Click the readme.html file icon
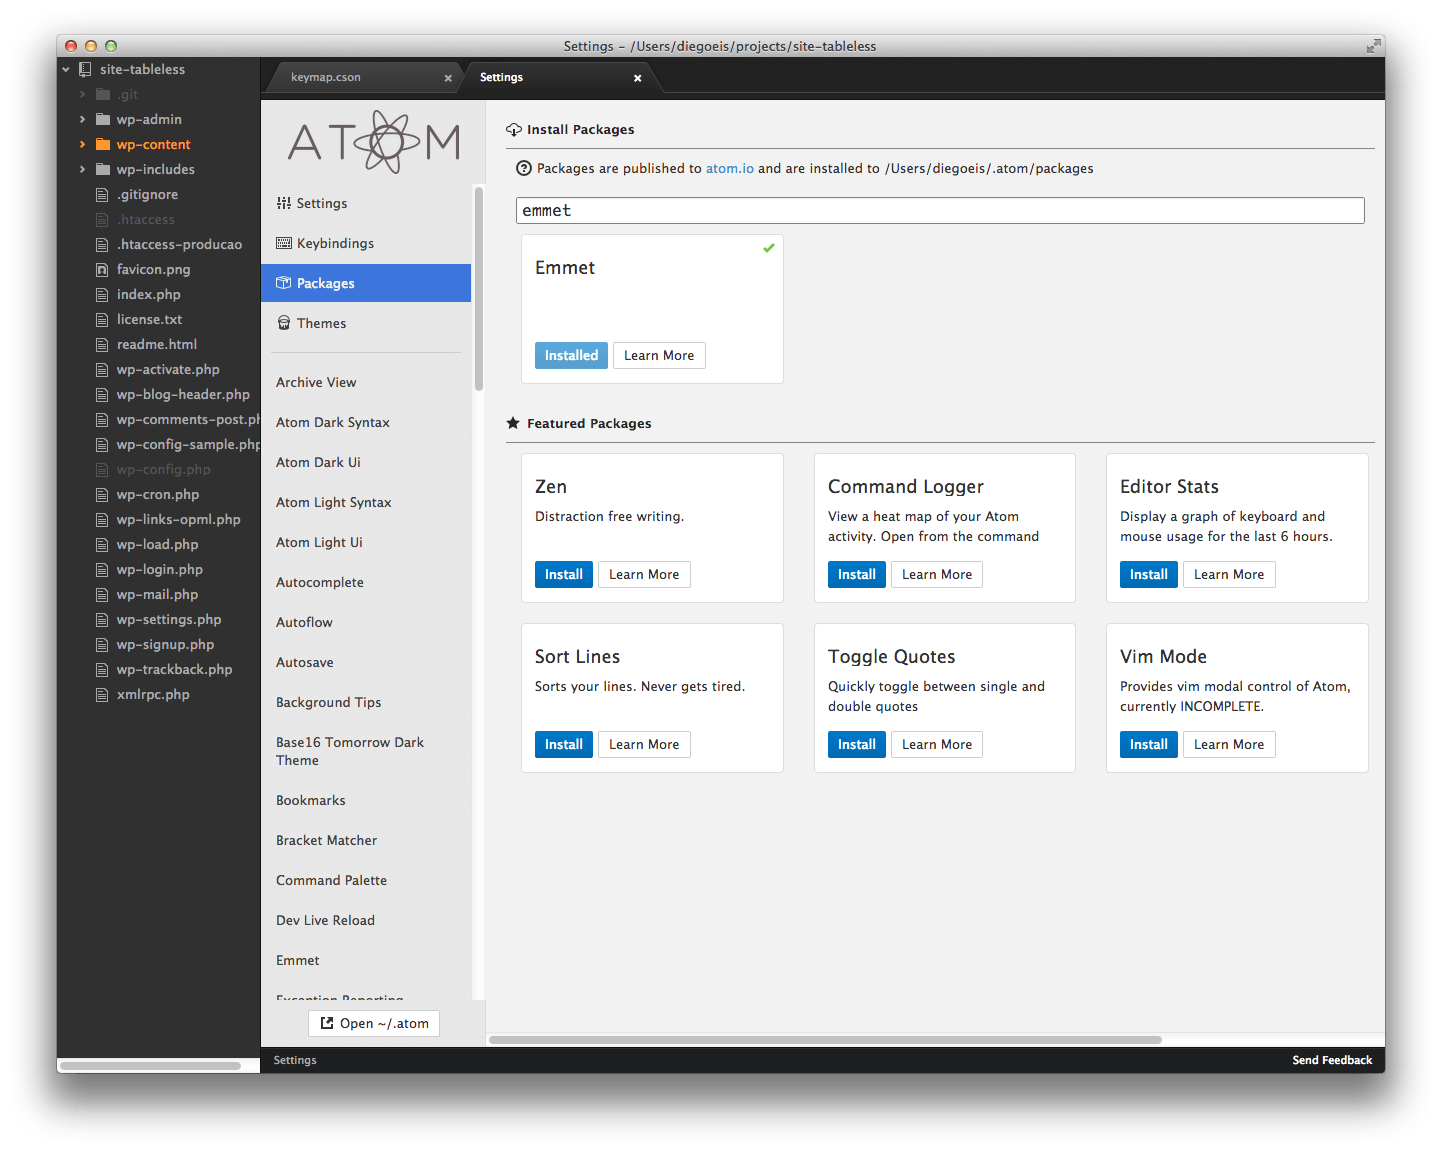 click(x=102, y=344)
